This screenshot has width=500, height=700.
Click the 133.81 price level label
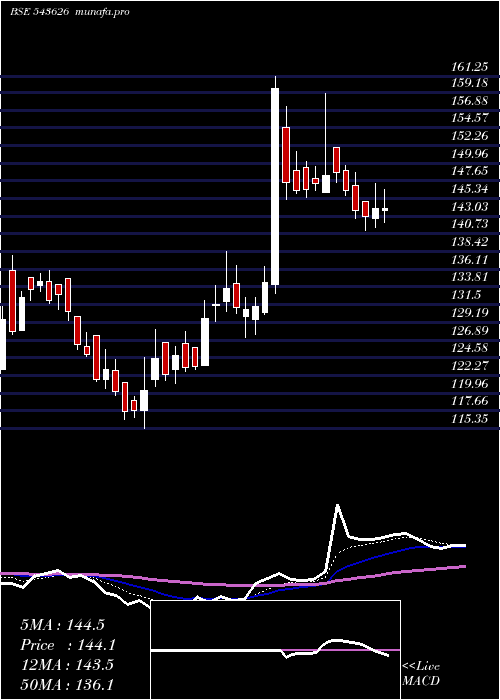point(470,277)
